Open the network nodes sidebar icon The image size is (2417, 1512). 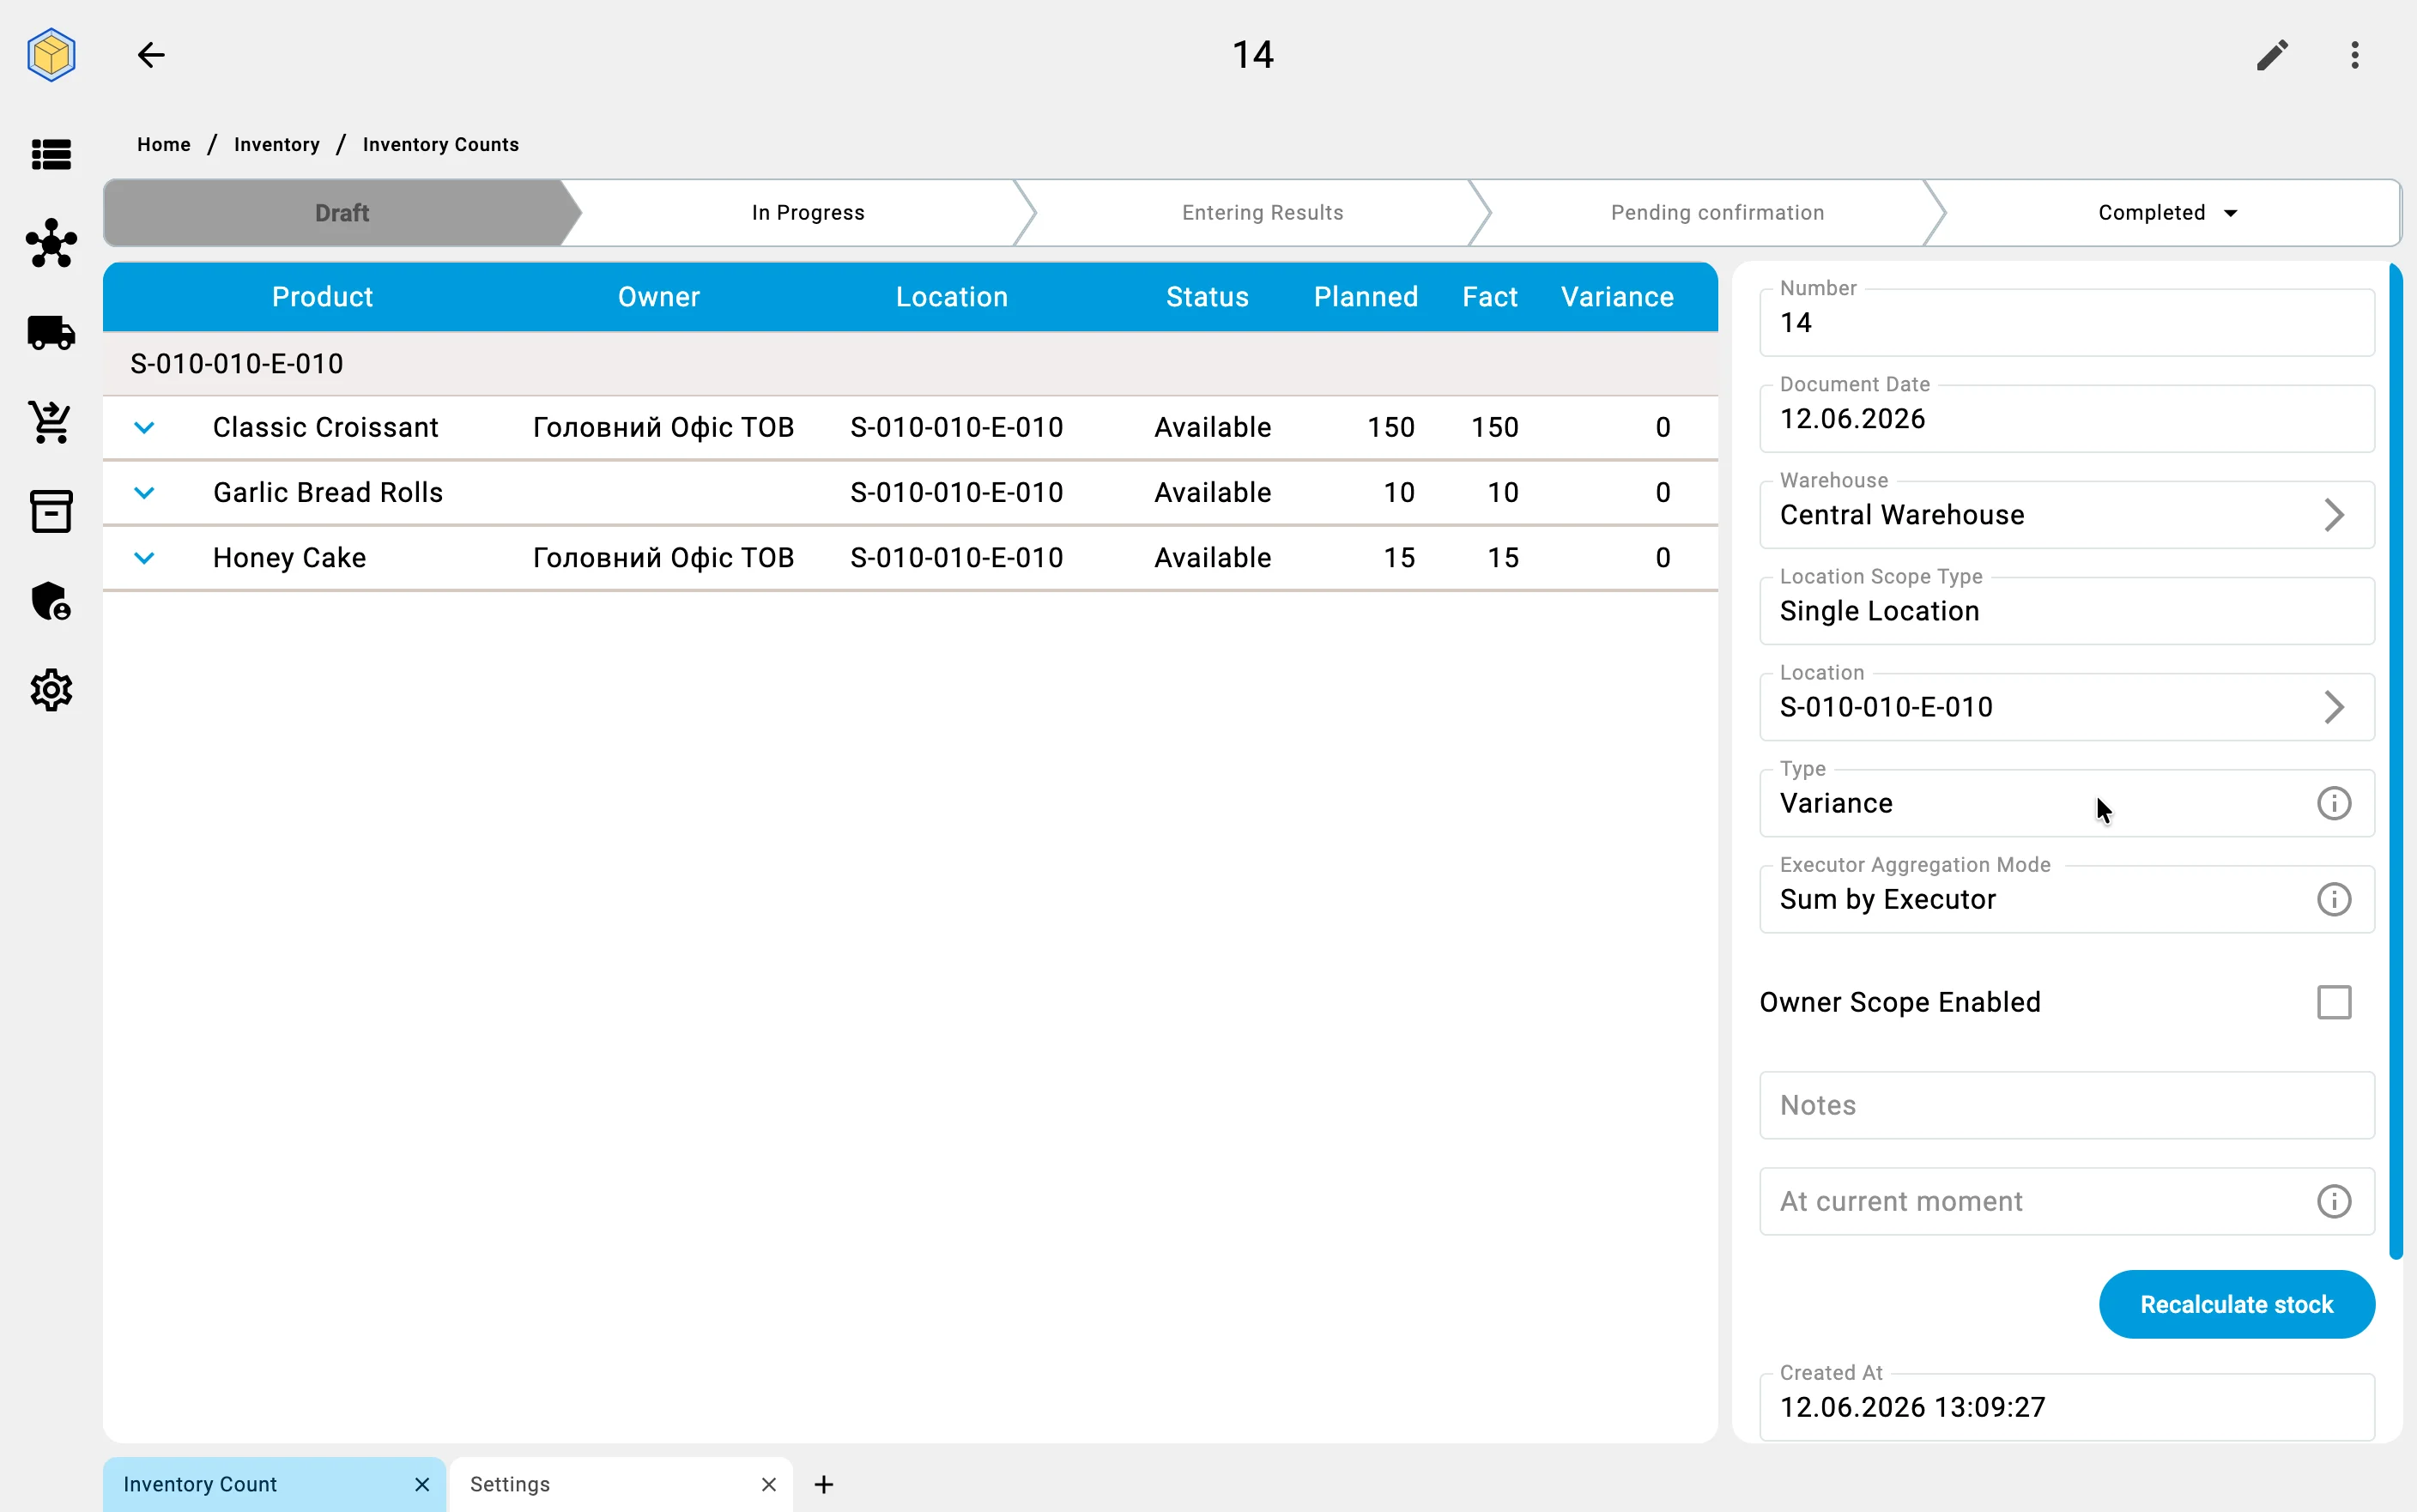(51, 243)
